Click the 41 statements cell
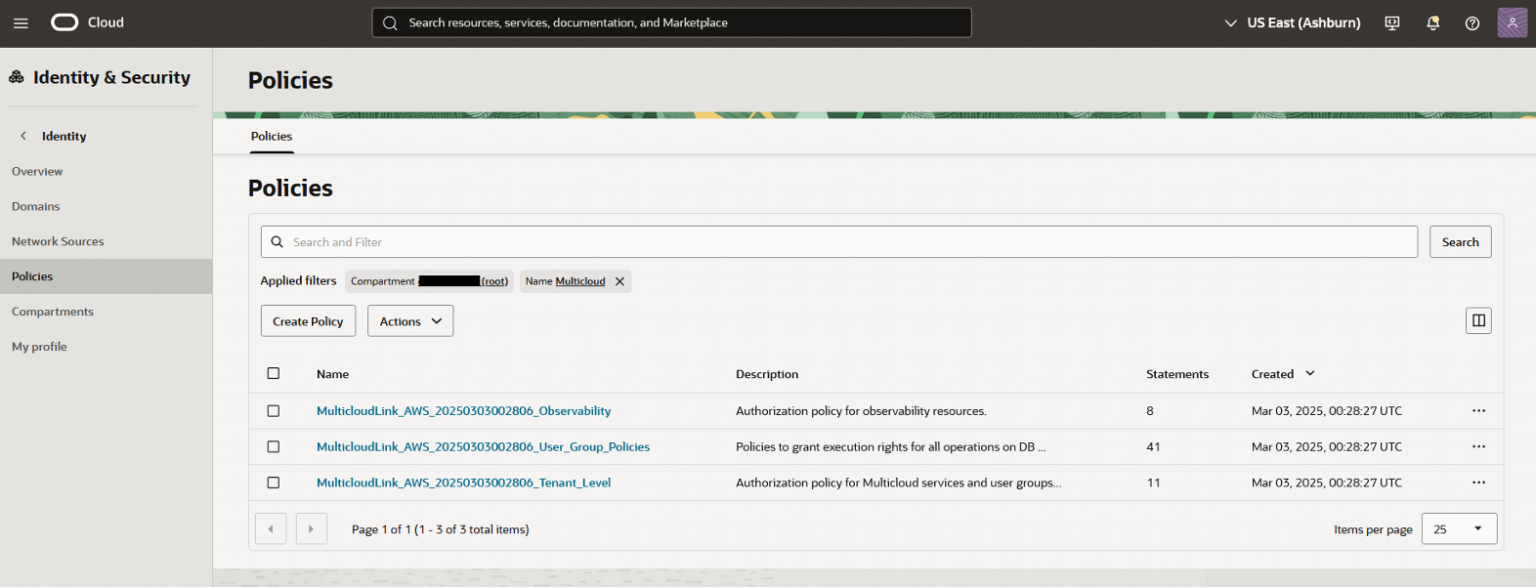The image size is (1536, 588). point(1153,447)
